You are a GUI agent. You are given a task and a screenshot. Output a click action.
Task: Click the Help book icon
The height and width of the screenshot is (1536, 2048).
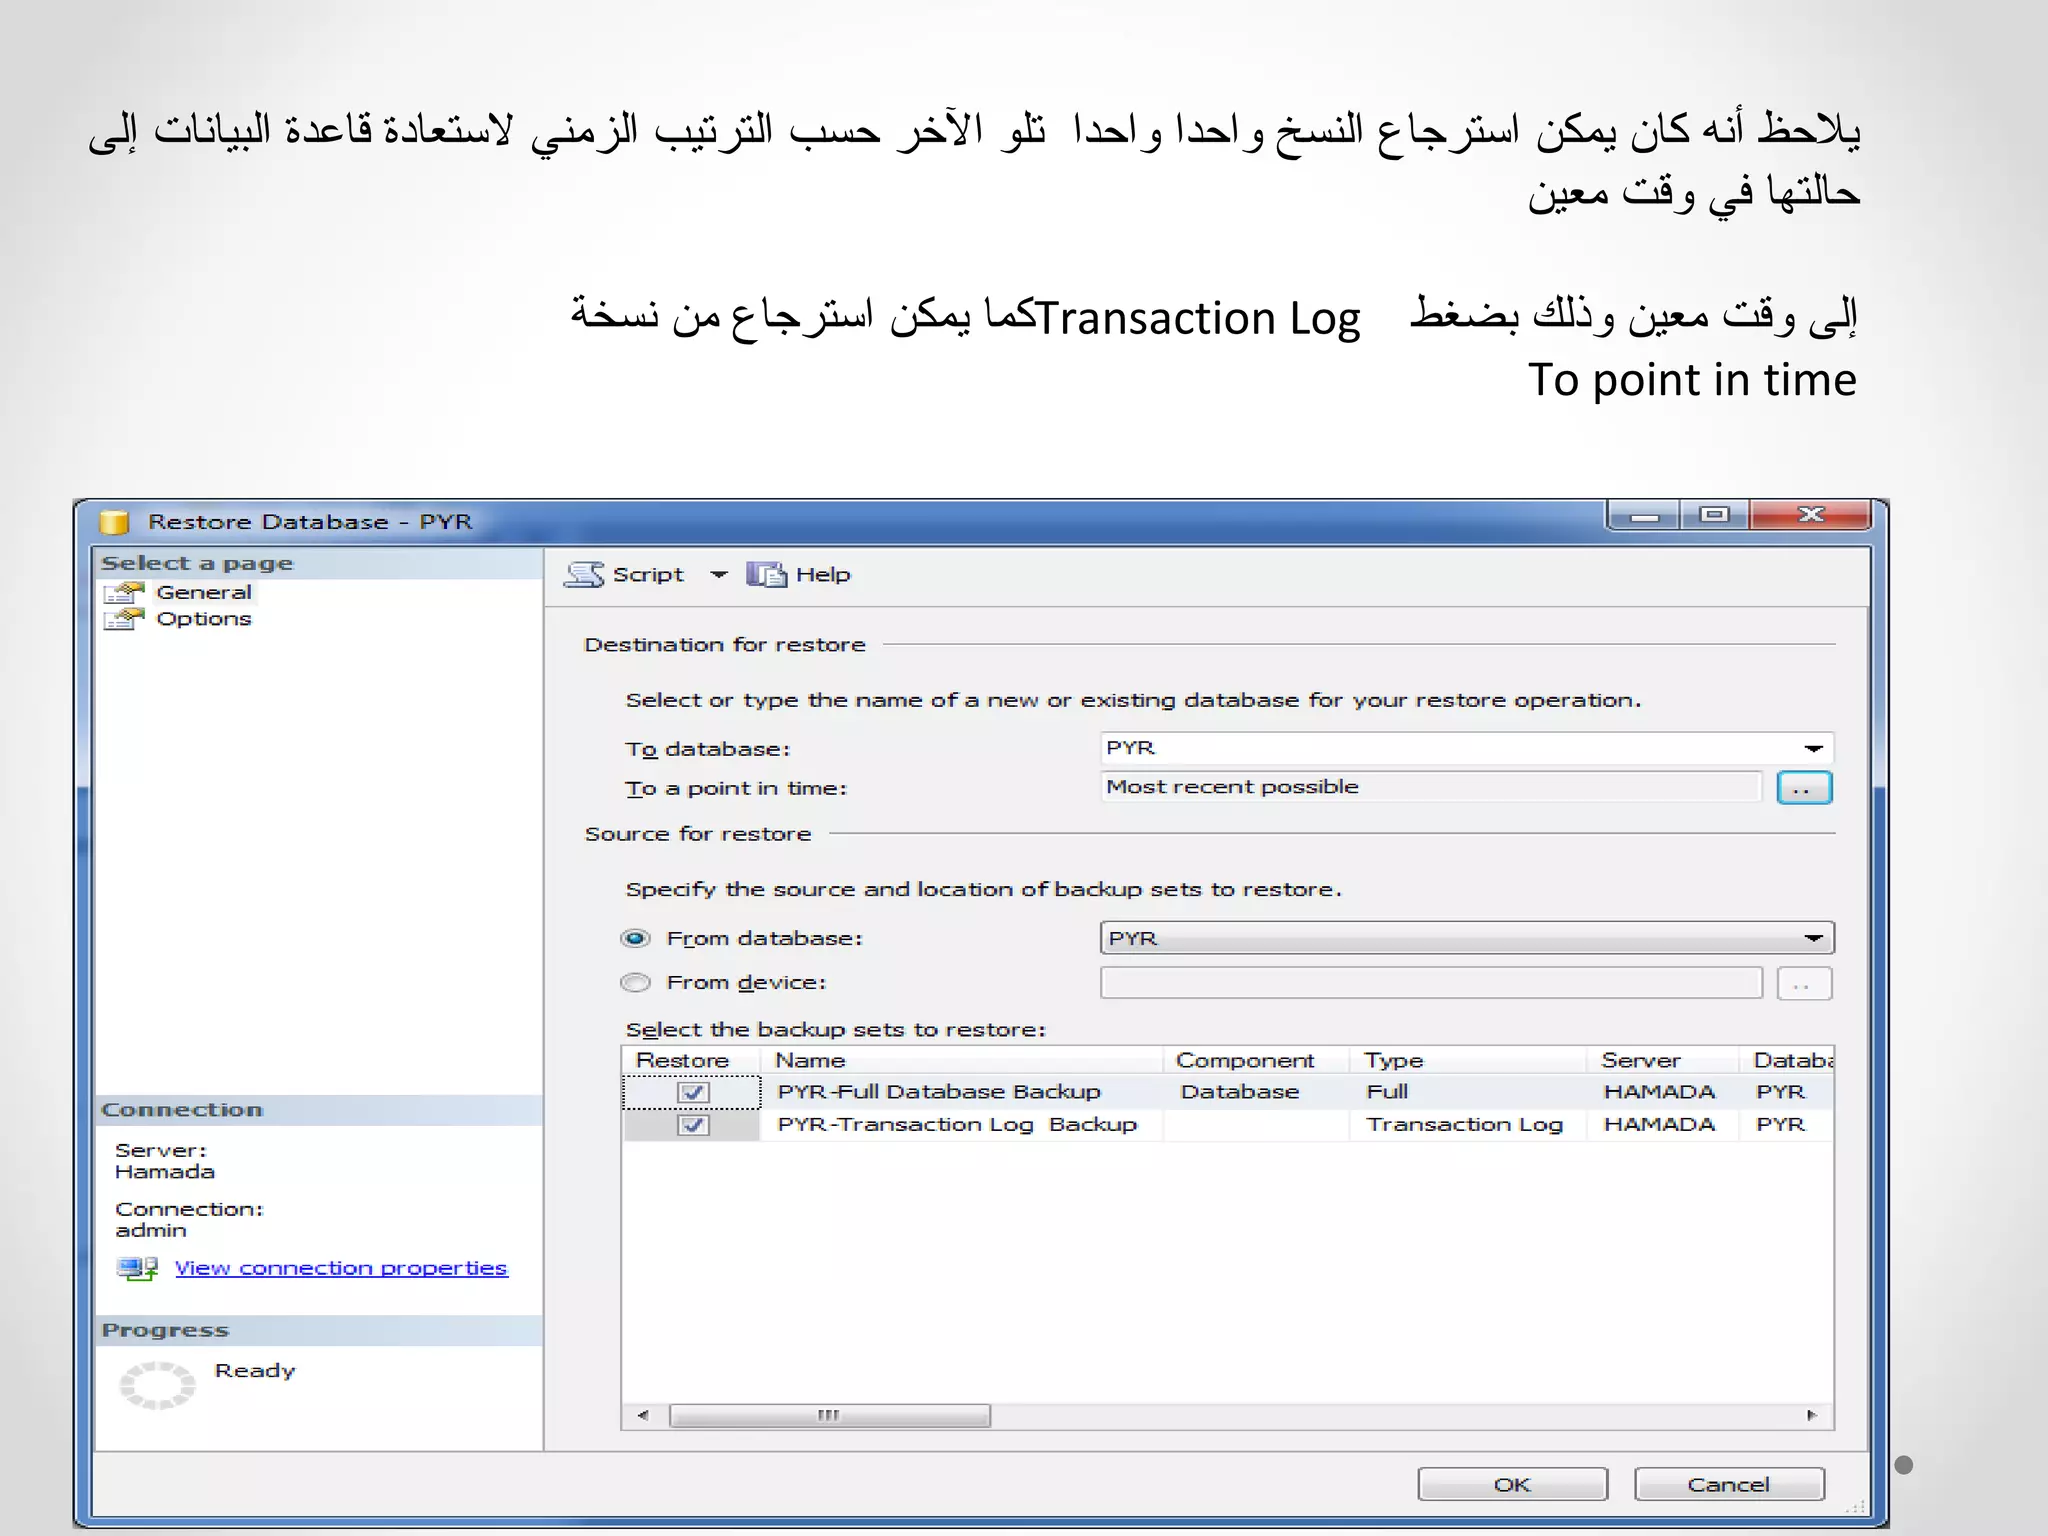[x=766, y=575]
